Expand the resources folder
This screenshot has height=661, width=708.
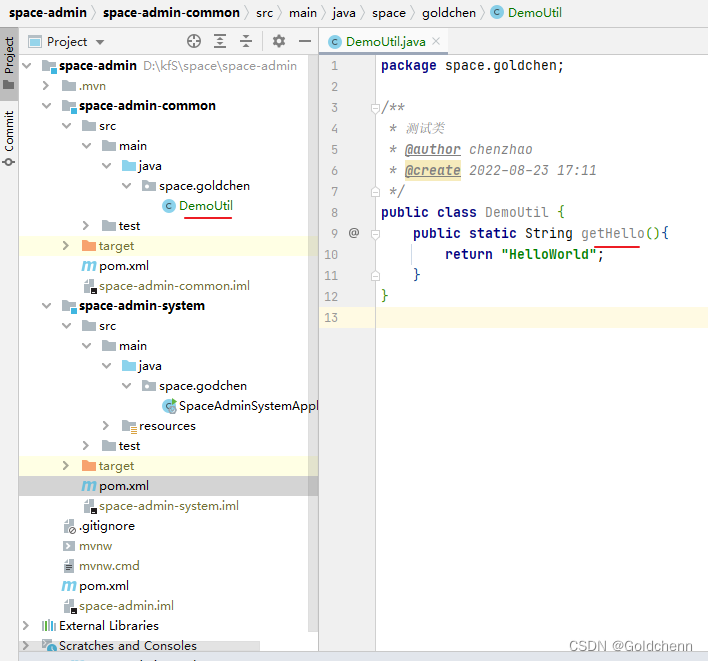pyautogui.click(x=106, y=426)
